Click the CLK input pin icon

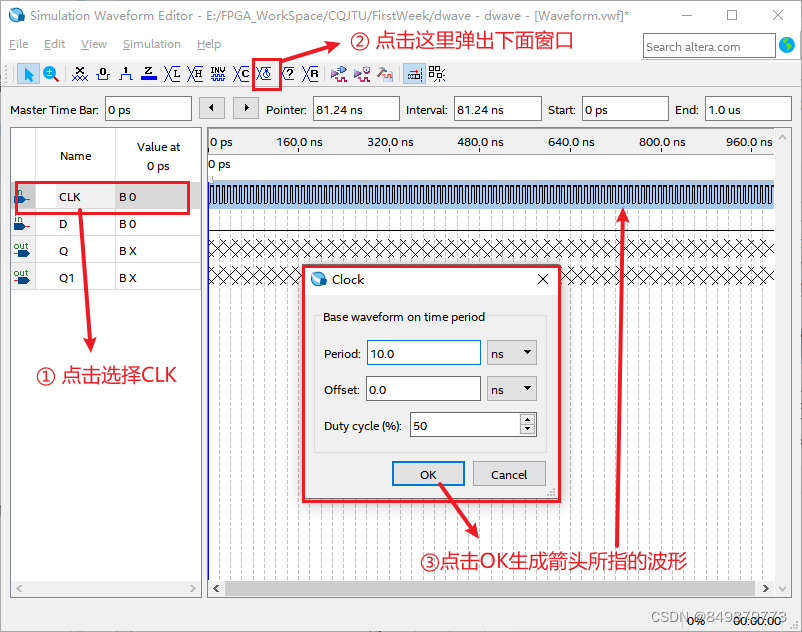point(22,197)
